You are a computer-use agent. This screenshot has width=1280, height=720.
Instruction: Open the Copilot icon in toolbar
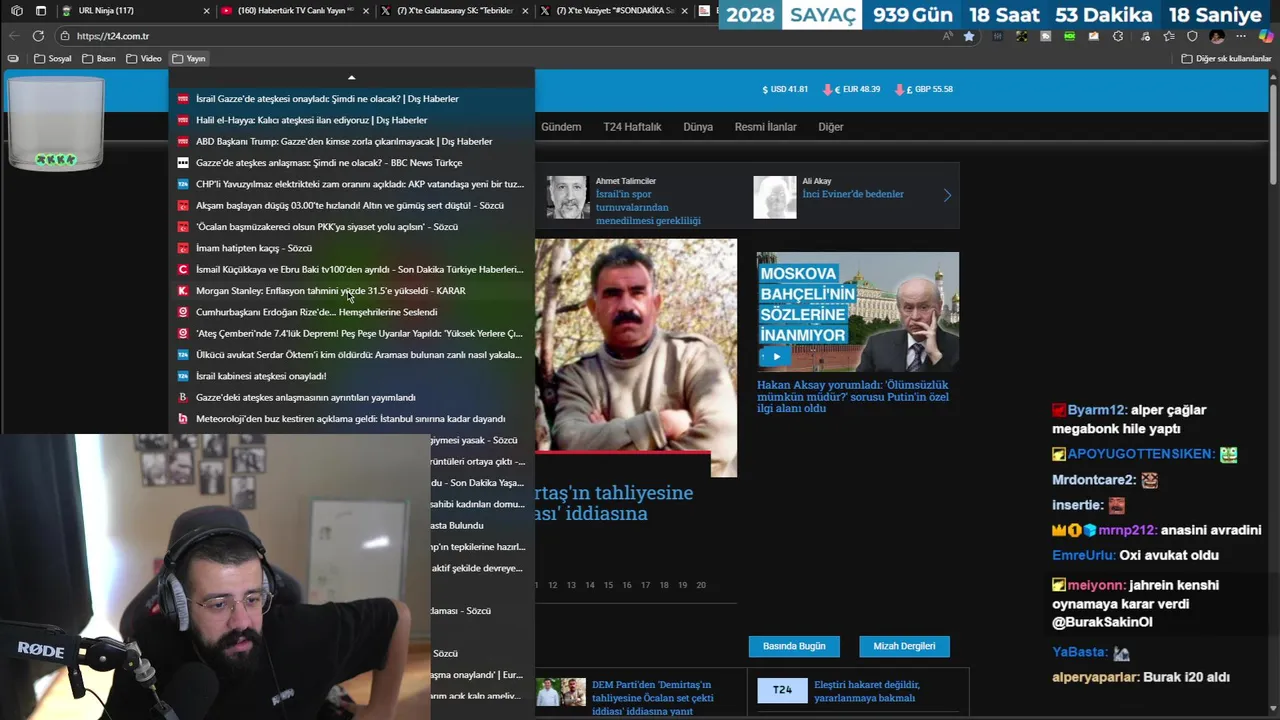click(x=1265, y=36)
